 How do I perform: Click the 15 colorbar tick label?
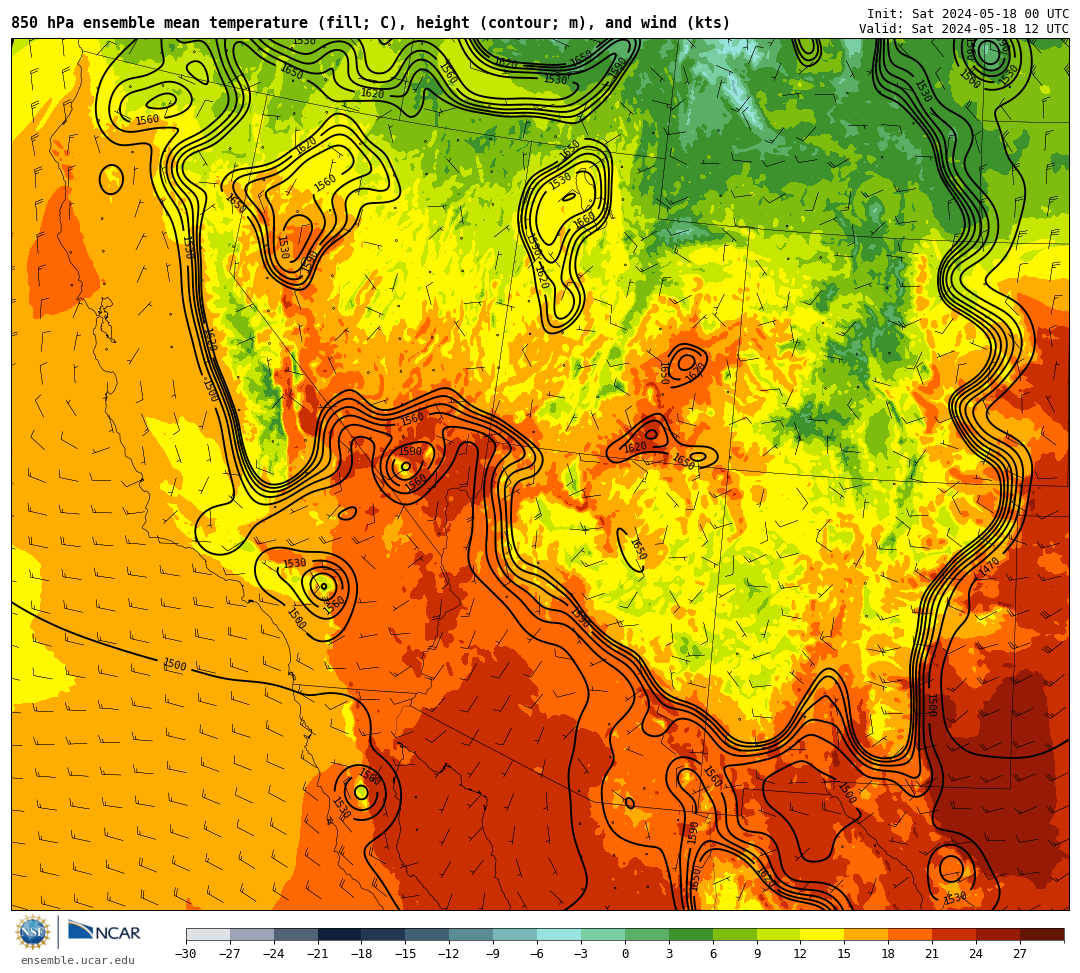(x=844, y=954)
